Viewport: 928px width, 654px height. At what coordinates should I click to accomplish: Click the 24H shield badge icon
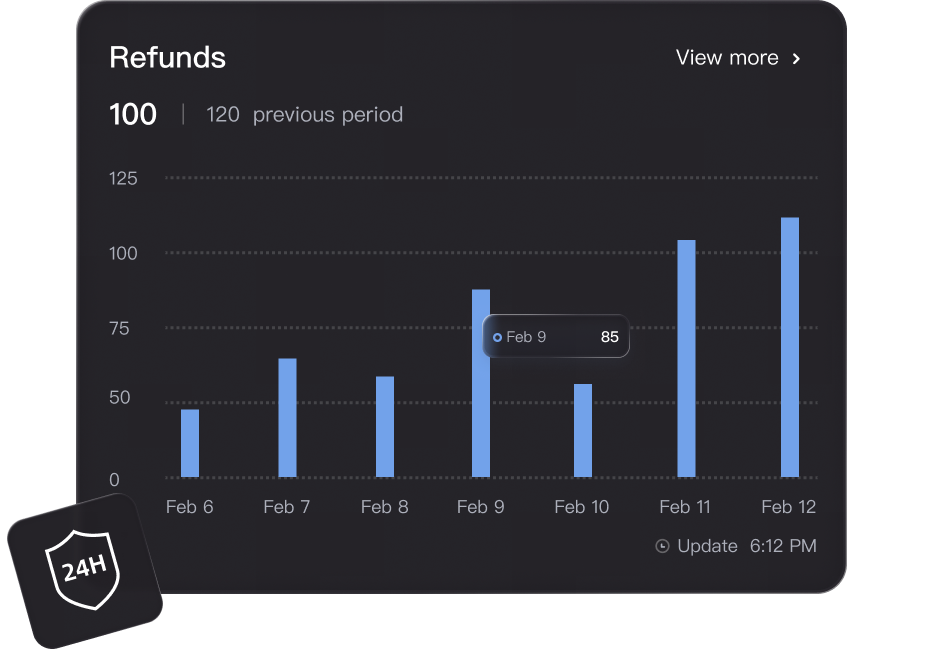click(85, 570)
